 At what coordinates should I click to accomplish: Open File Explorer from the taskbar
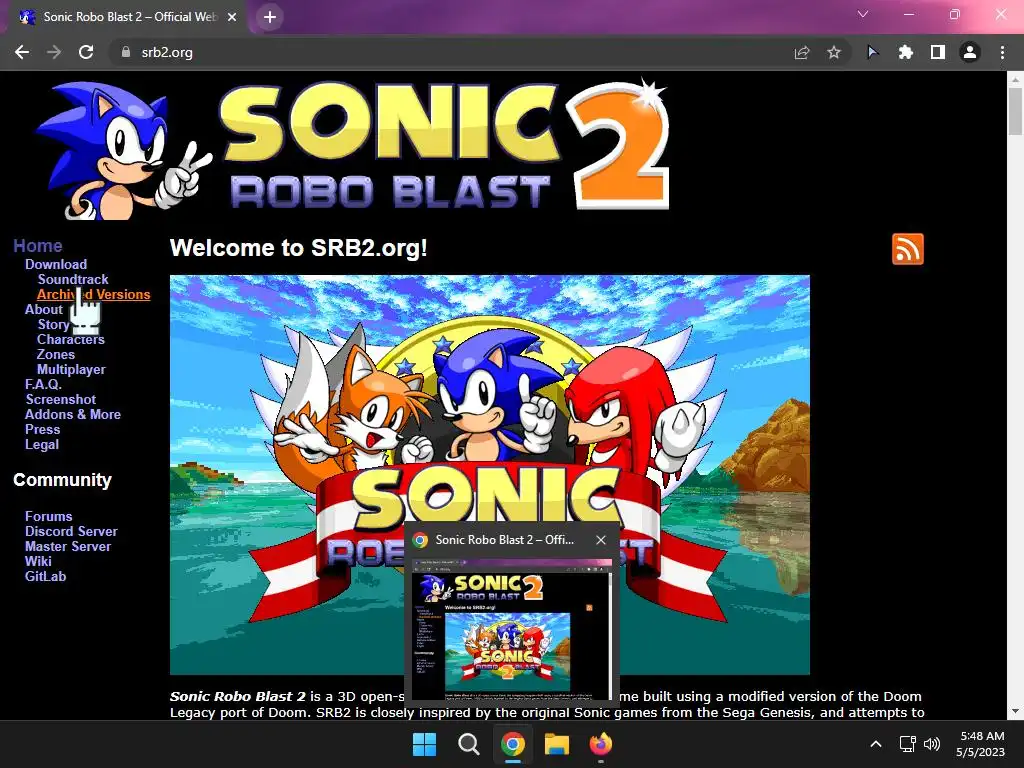coord(557,744)
